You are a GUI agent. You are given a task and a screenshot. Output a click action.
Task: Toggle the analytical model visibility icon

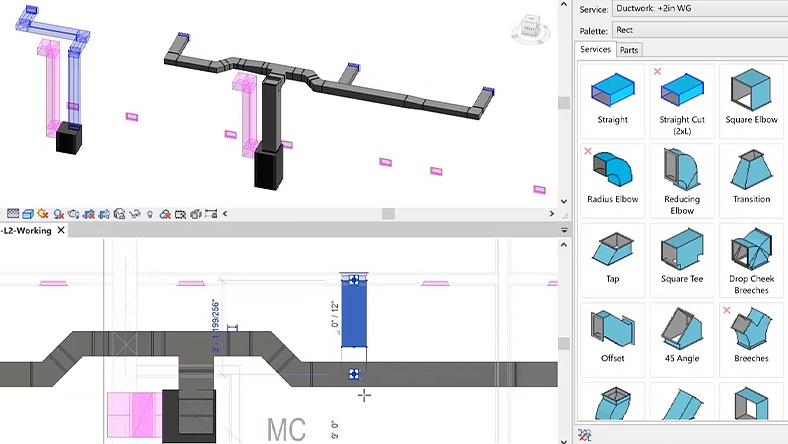point(195,214)
